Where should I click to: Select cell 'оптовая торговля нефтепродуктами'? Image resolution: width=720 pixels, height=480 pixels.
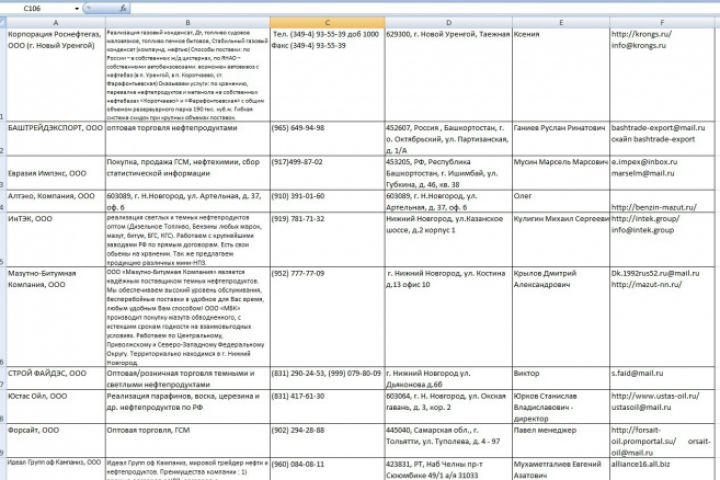(188, 138)
